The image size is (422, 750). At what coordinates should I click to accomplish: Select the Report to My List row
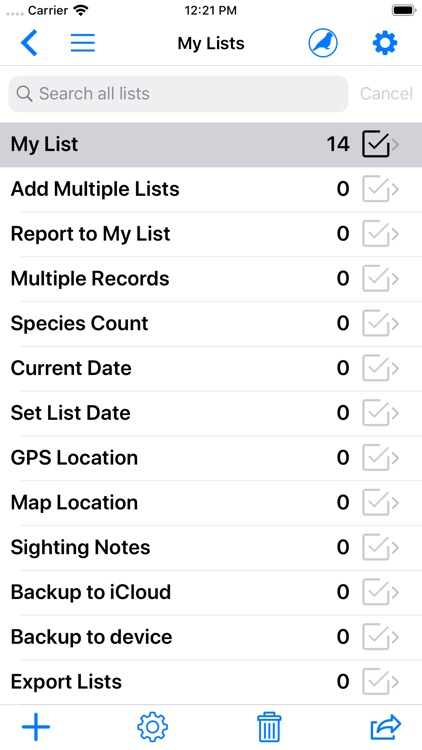click(211, 234)
